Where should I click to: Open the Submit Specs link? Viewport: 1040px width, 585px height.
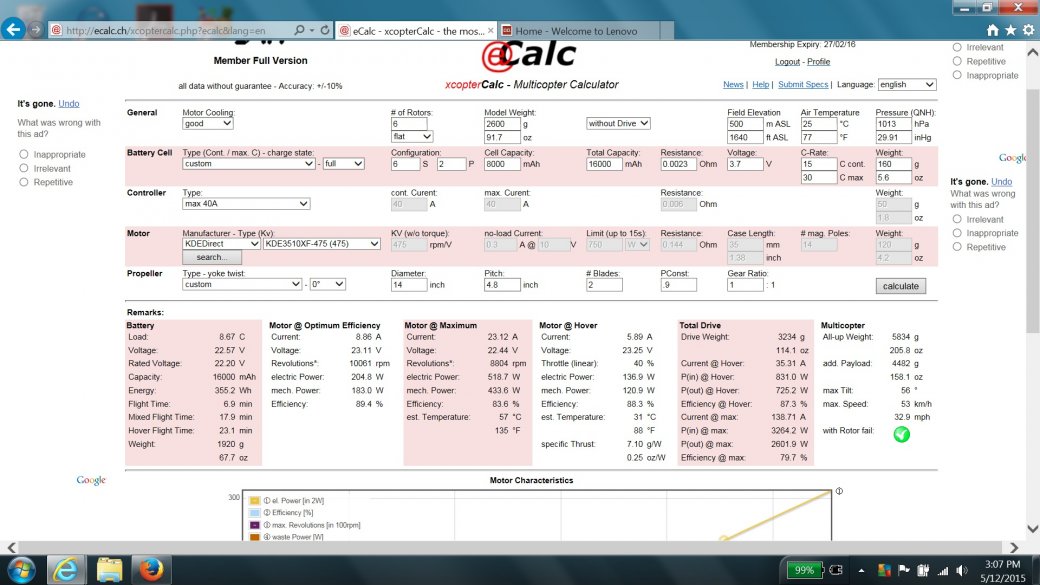point(803,84)
